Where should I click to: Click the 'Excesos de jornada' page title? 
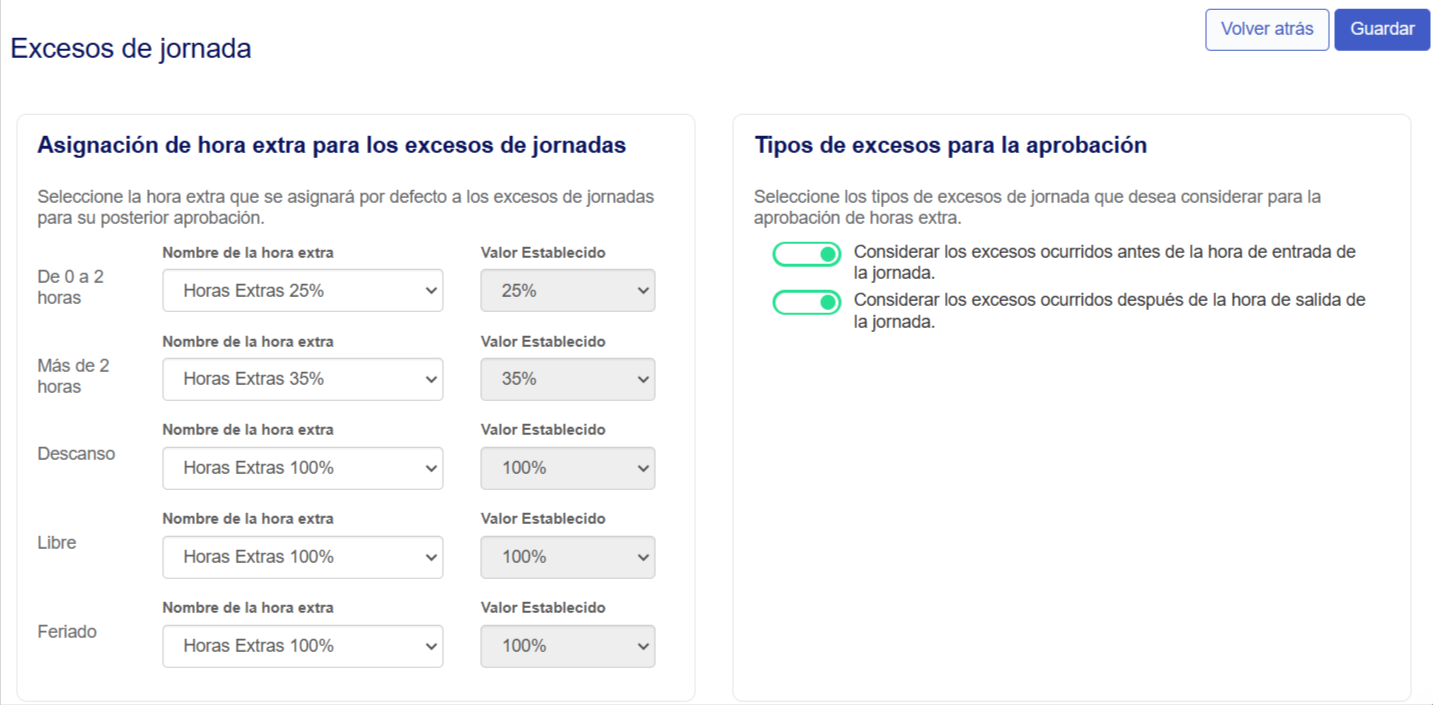131,48
